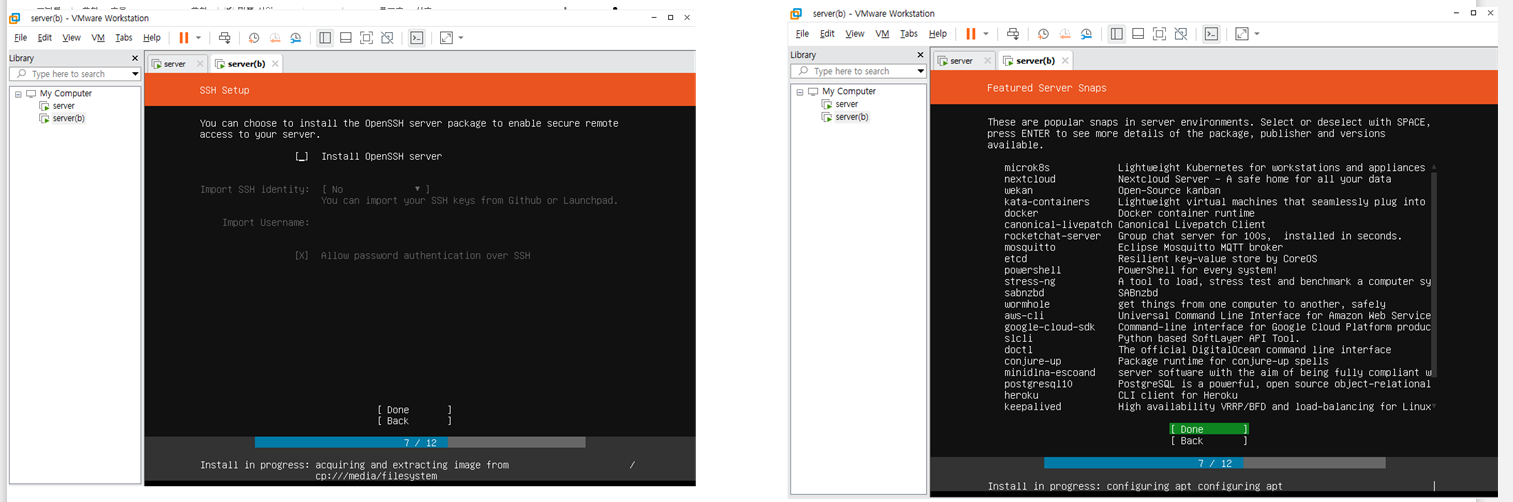Click Back on the Featured Server Snaps screen
This screenshot has width=1513, height=502.
point(1209,441)
